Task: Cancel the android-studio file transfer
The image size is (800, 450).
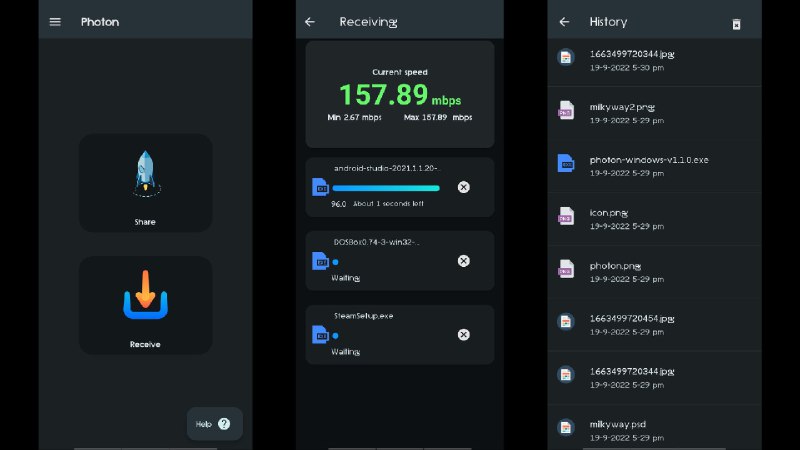Action: 463,187
